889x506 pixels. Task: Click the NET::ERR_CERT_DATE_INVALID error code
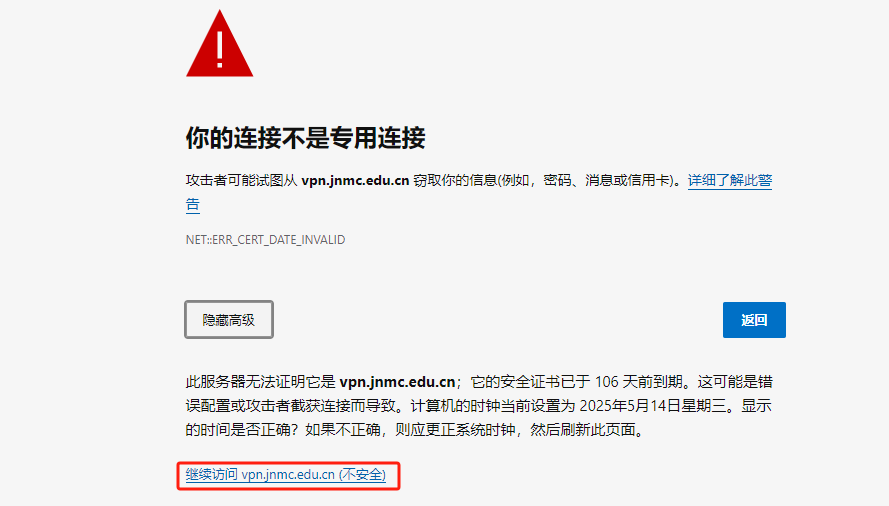(265, 240)
